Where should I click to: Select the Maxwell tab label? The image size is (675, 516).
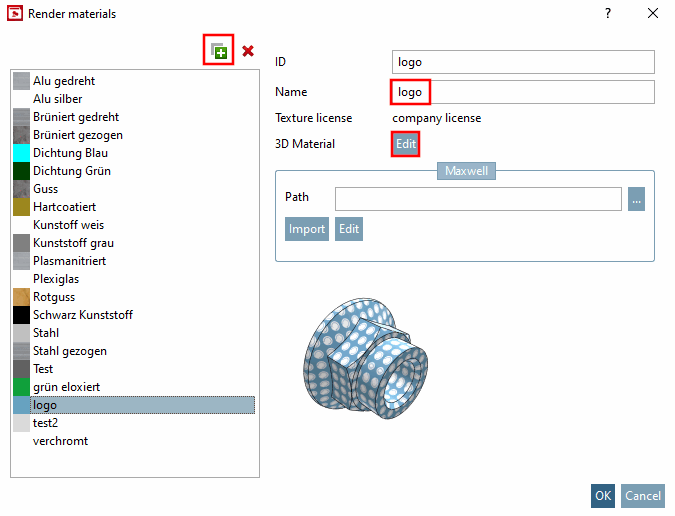click(x=466, y=171)
